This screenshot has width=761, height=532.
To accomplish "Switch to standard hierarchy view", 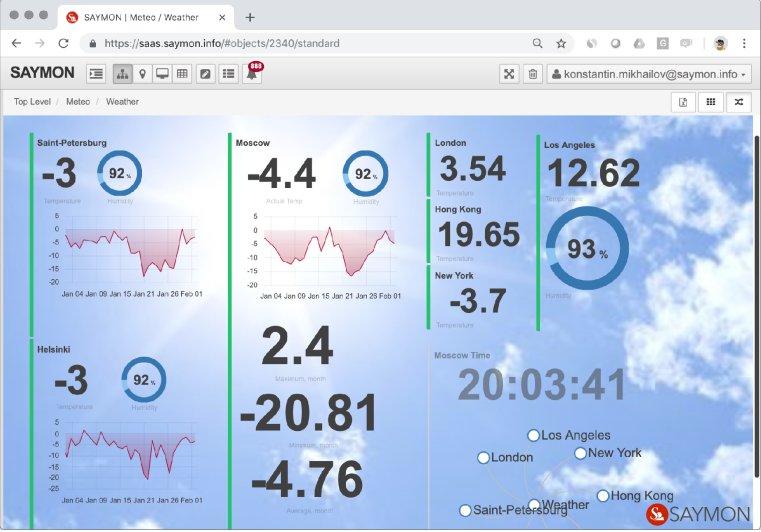I will (x=122, y=74).
